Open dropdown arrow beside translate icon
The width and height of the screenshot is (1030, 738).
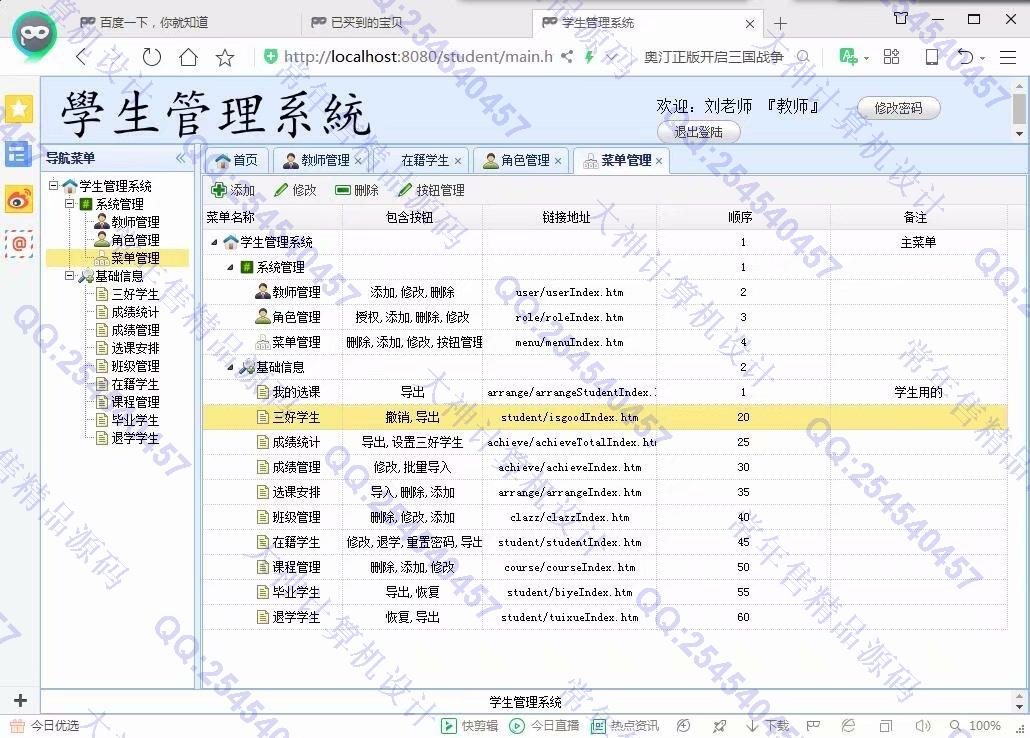pyautogui.click(x=866, y=58)
